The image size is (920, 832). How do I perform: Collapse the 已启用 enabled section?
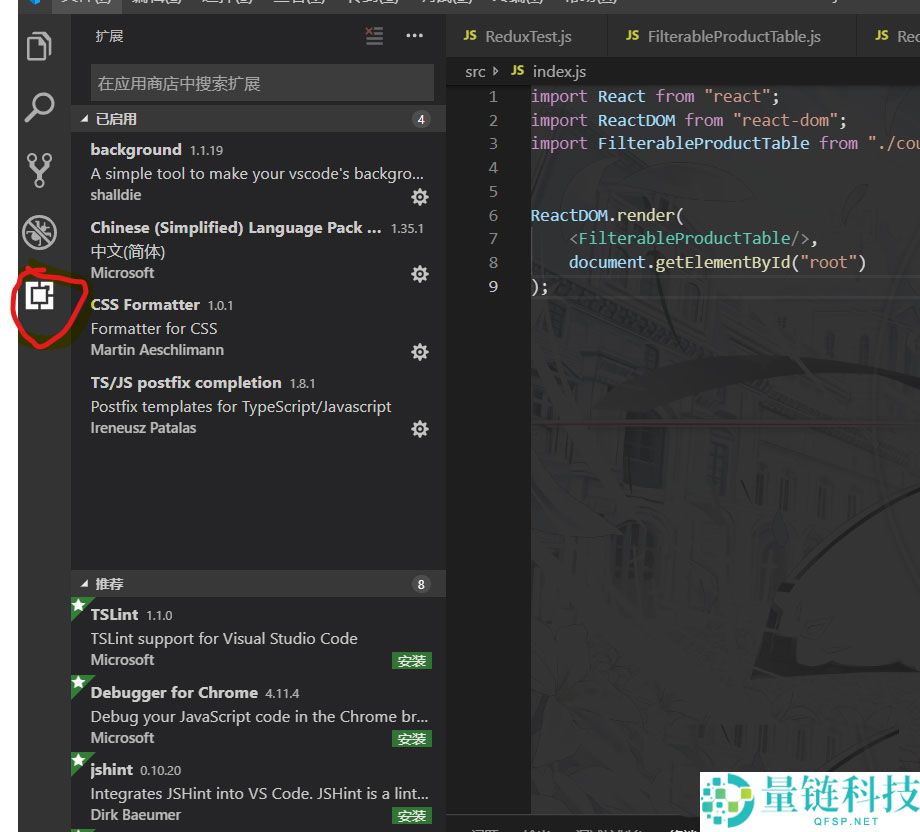84,119
